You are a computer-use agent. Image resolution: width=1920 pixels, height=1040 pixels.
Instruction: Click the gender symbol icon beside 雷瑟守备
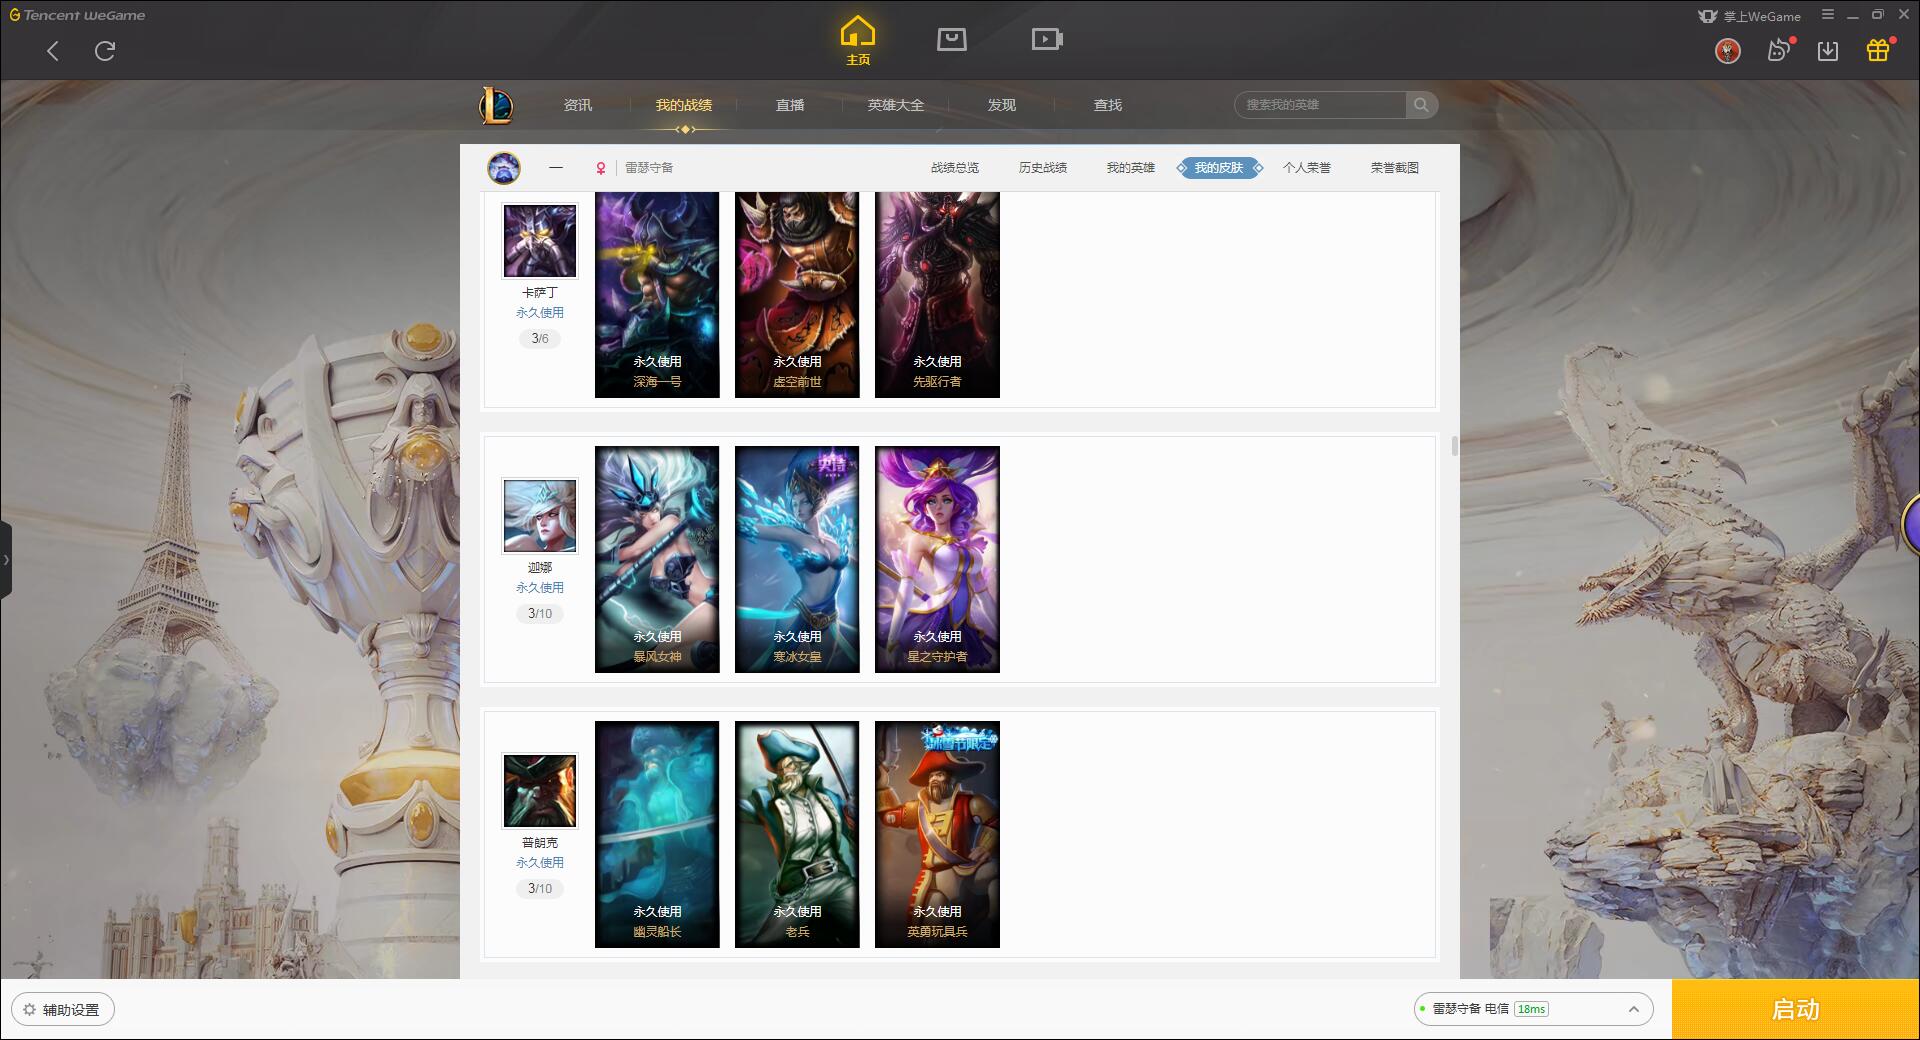point(601,168)
